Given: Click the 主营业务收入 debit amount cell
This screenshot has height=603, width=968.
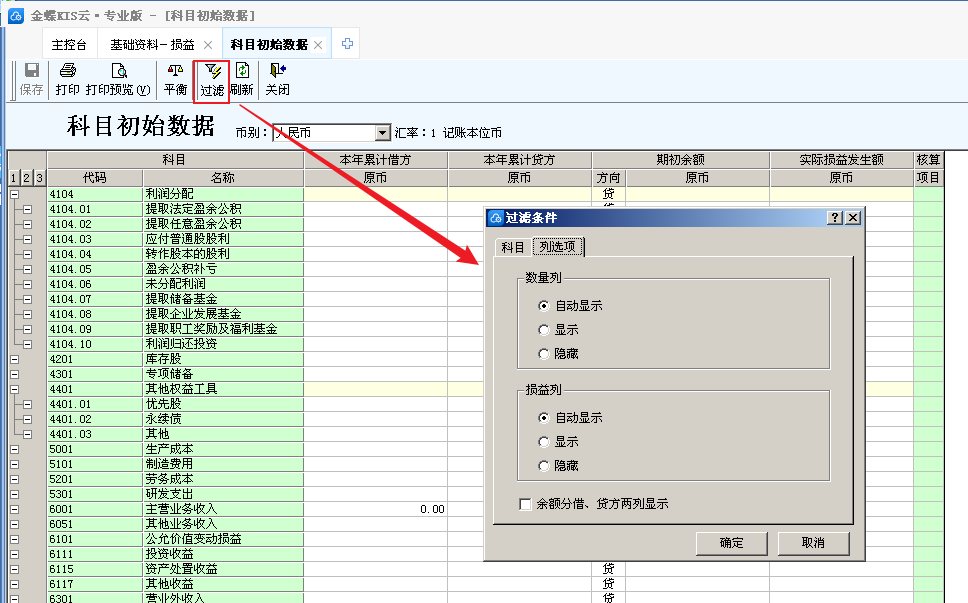Looking at the screenshot, I should pos(375,509).
